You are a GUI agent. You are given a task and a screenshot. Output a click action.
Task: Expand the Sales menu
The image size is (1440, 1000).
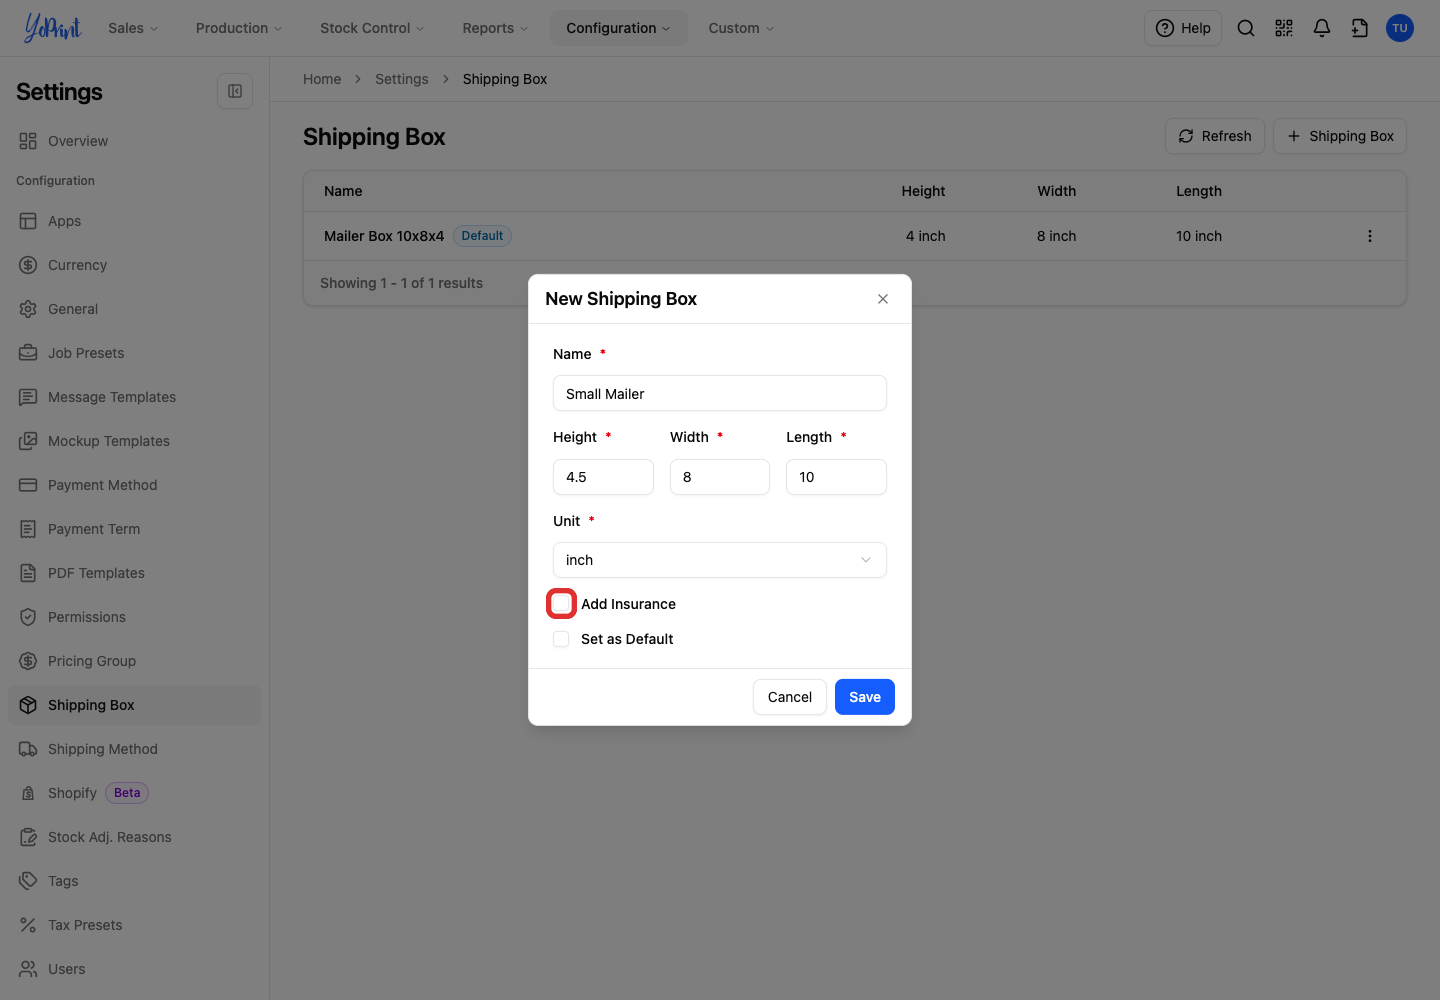pos(133,28)
